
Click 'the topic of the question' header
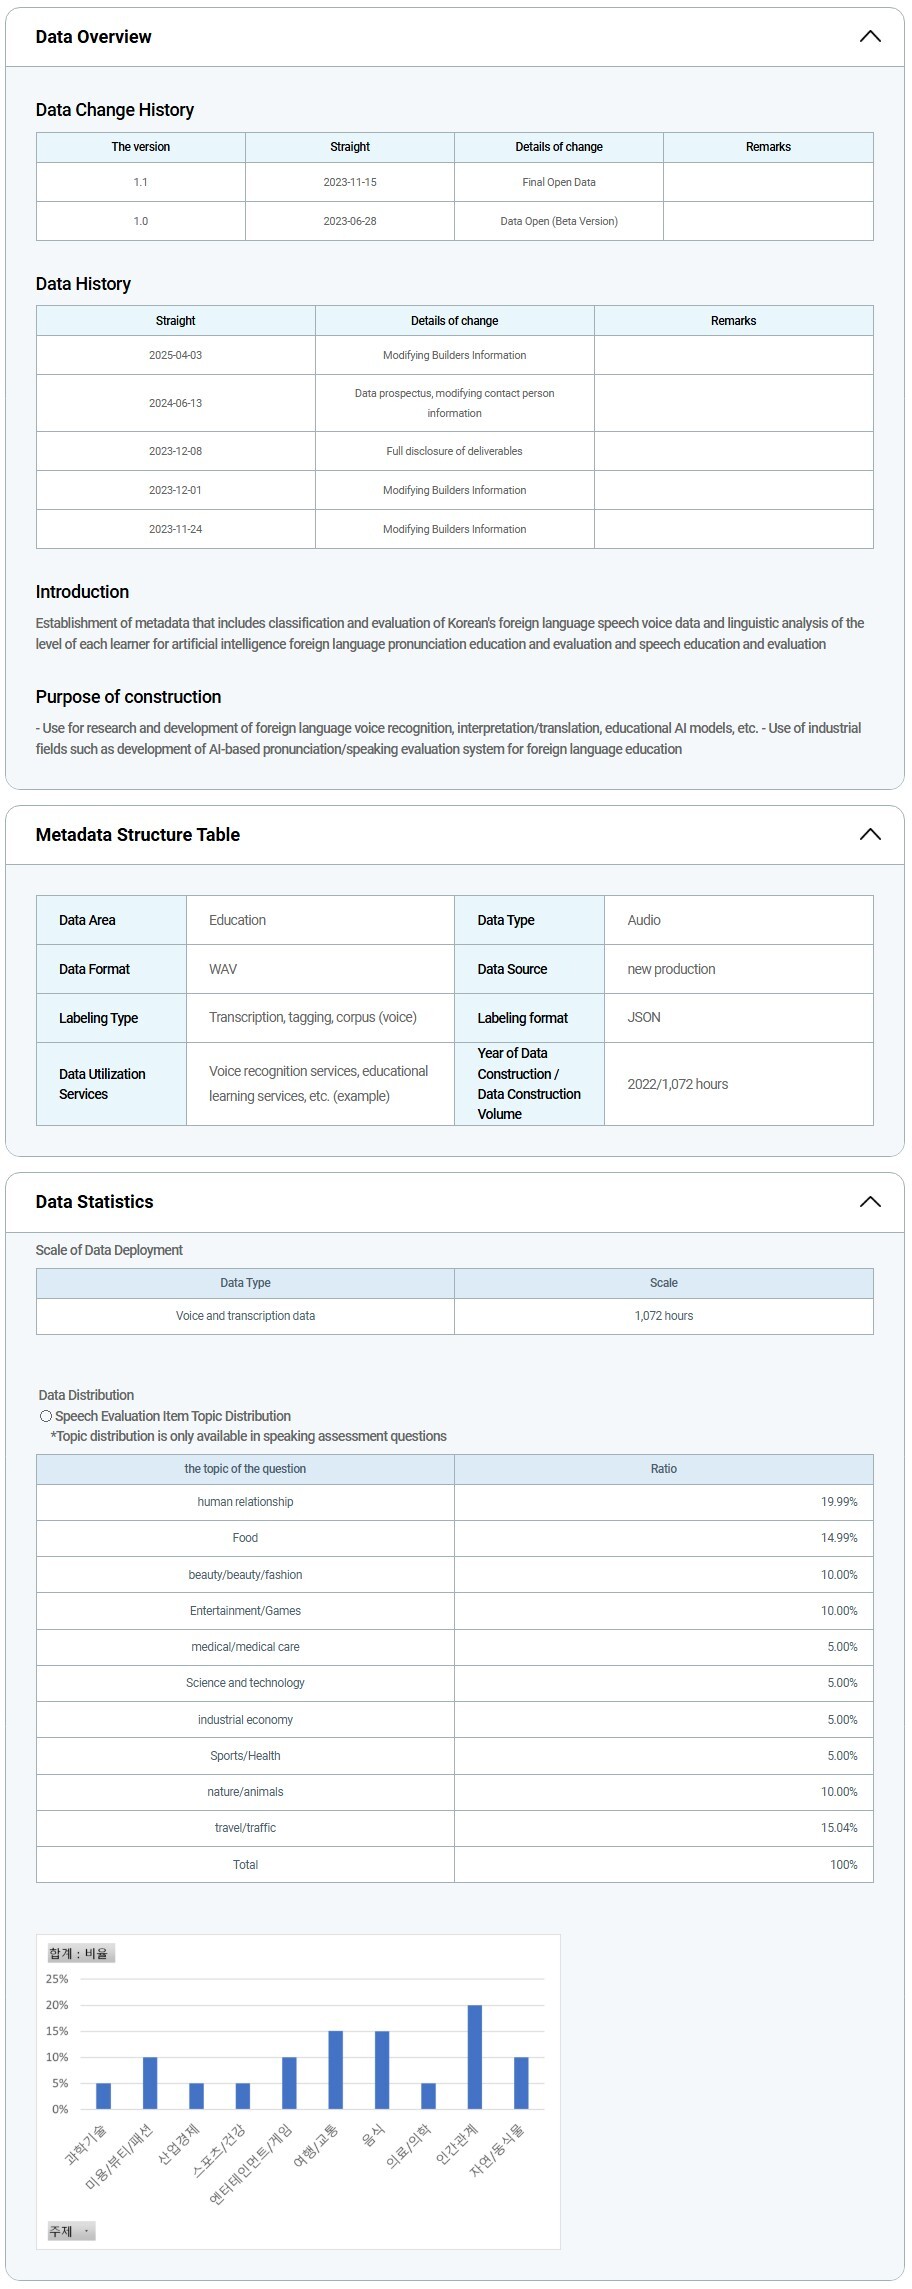[245, 1469]
